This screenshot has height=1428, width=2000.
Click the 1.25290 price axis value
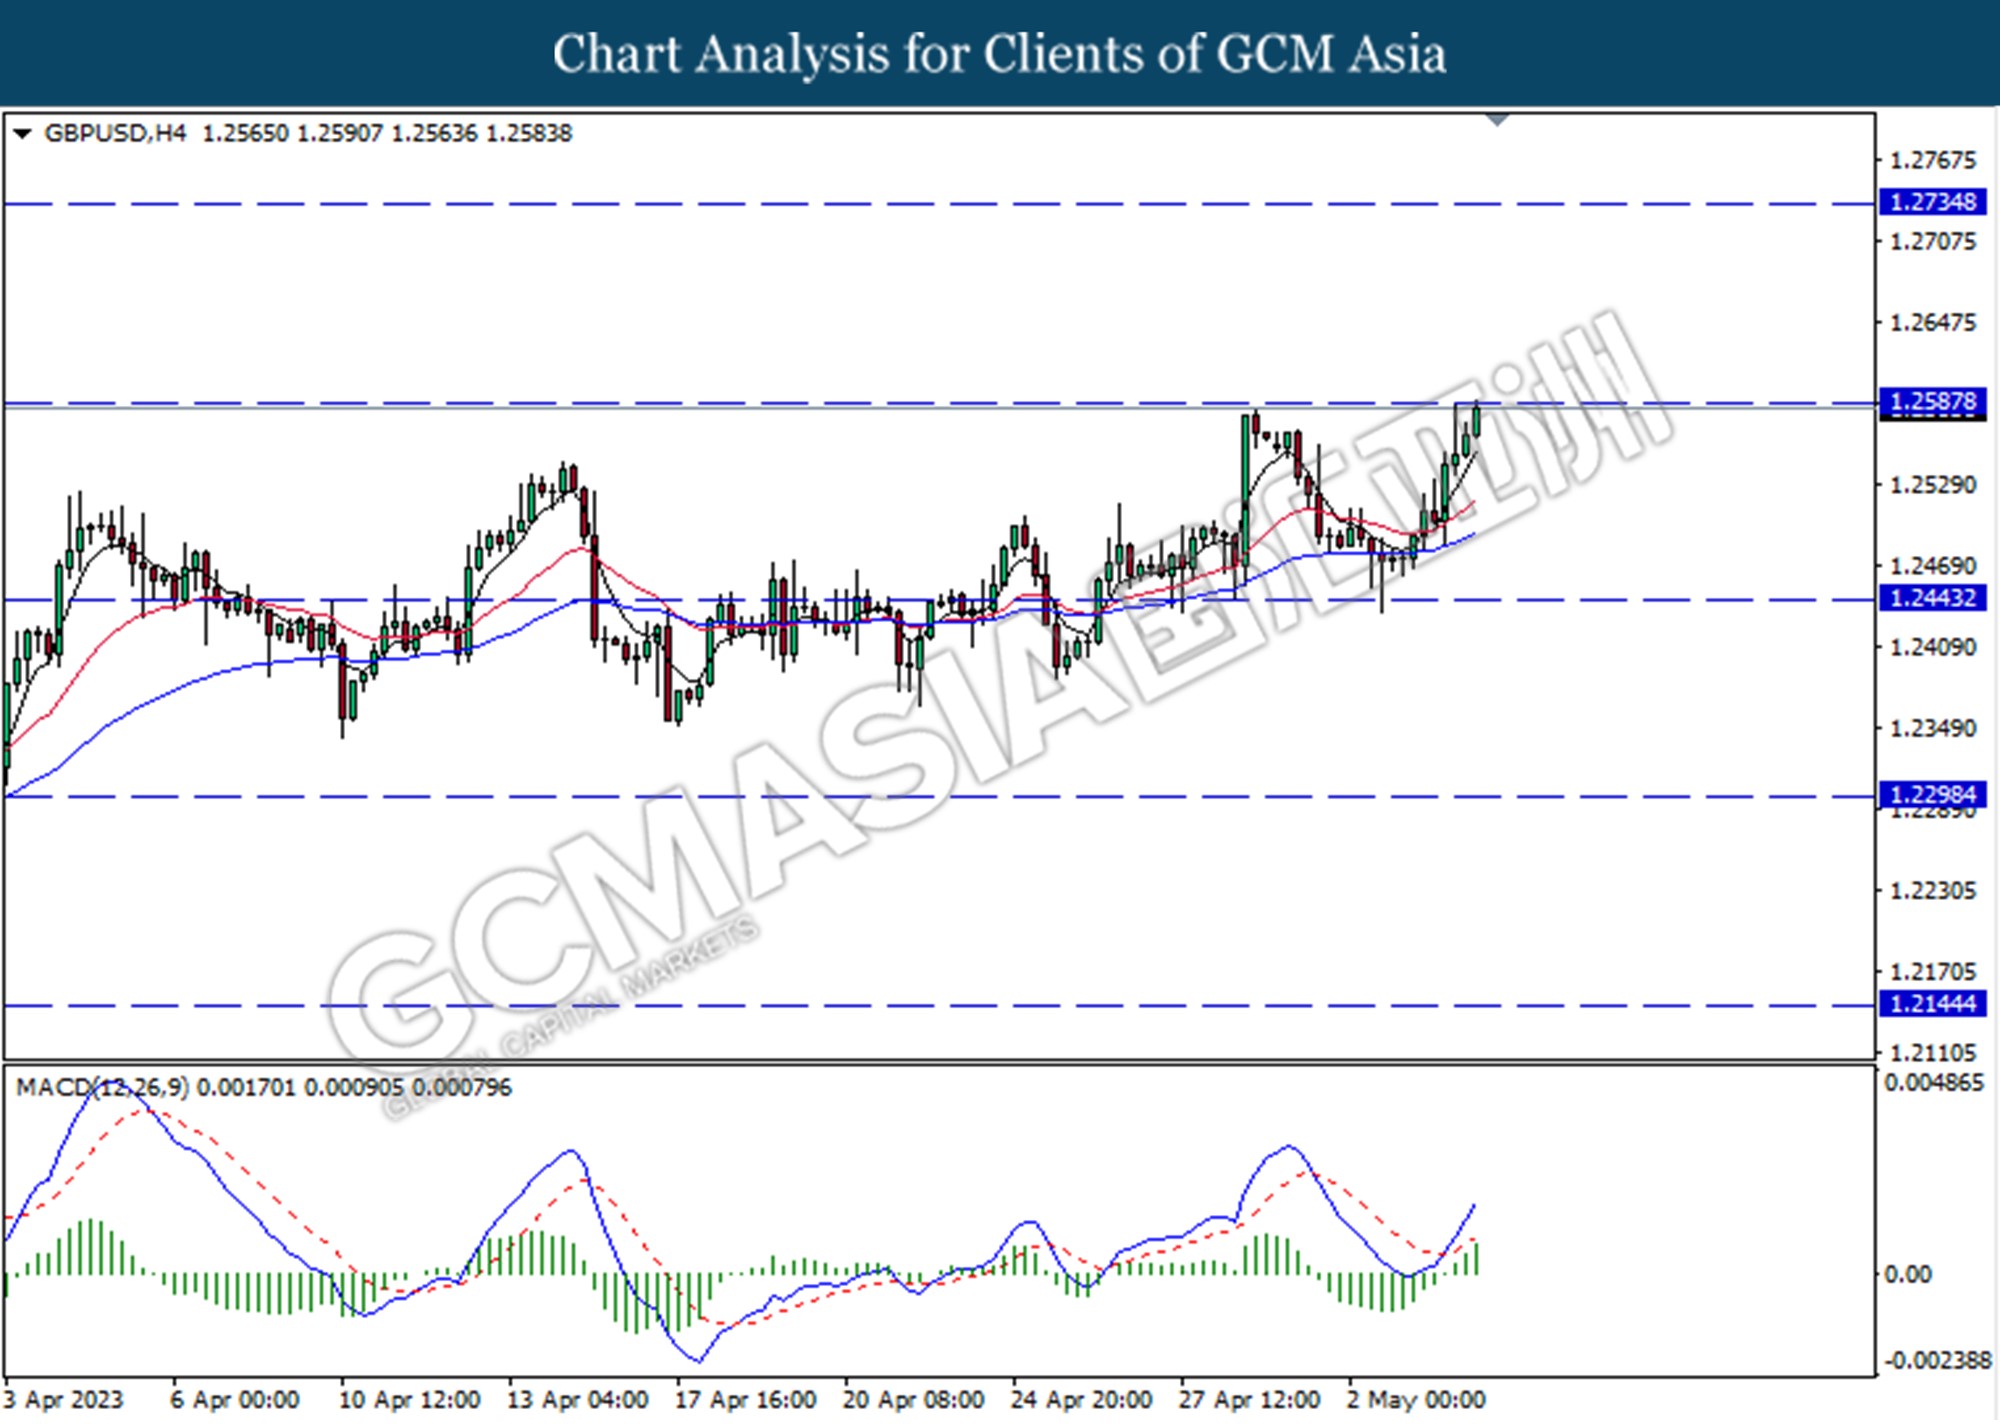[1933, 485]
